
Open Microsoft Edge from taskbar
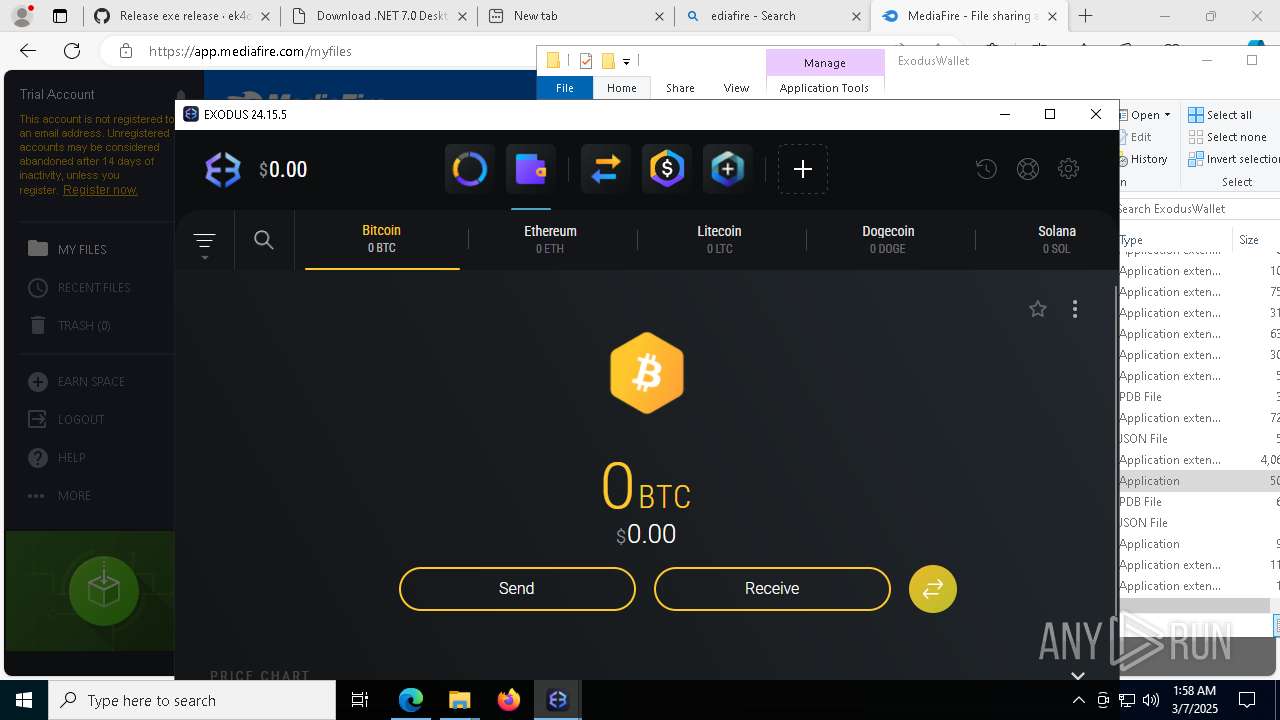411,700
